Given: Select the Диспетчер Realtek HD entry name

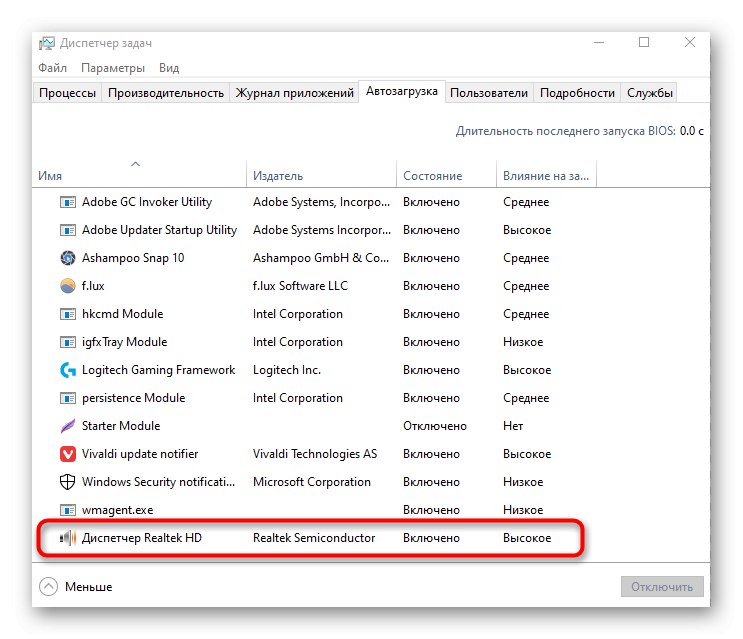Looking at the screenshot, I should click(x=142, y=538).
